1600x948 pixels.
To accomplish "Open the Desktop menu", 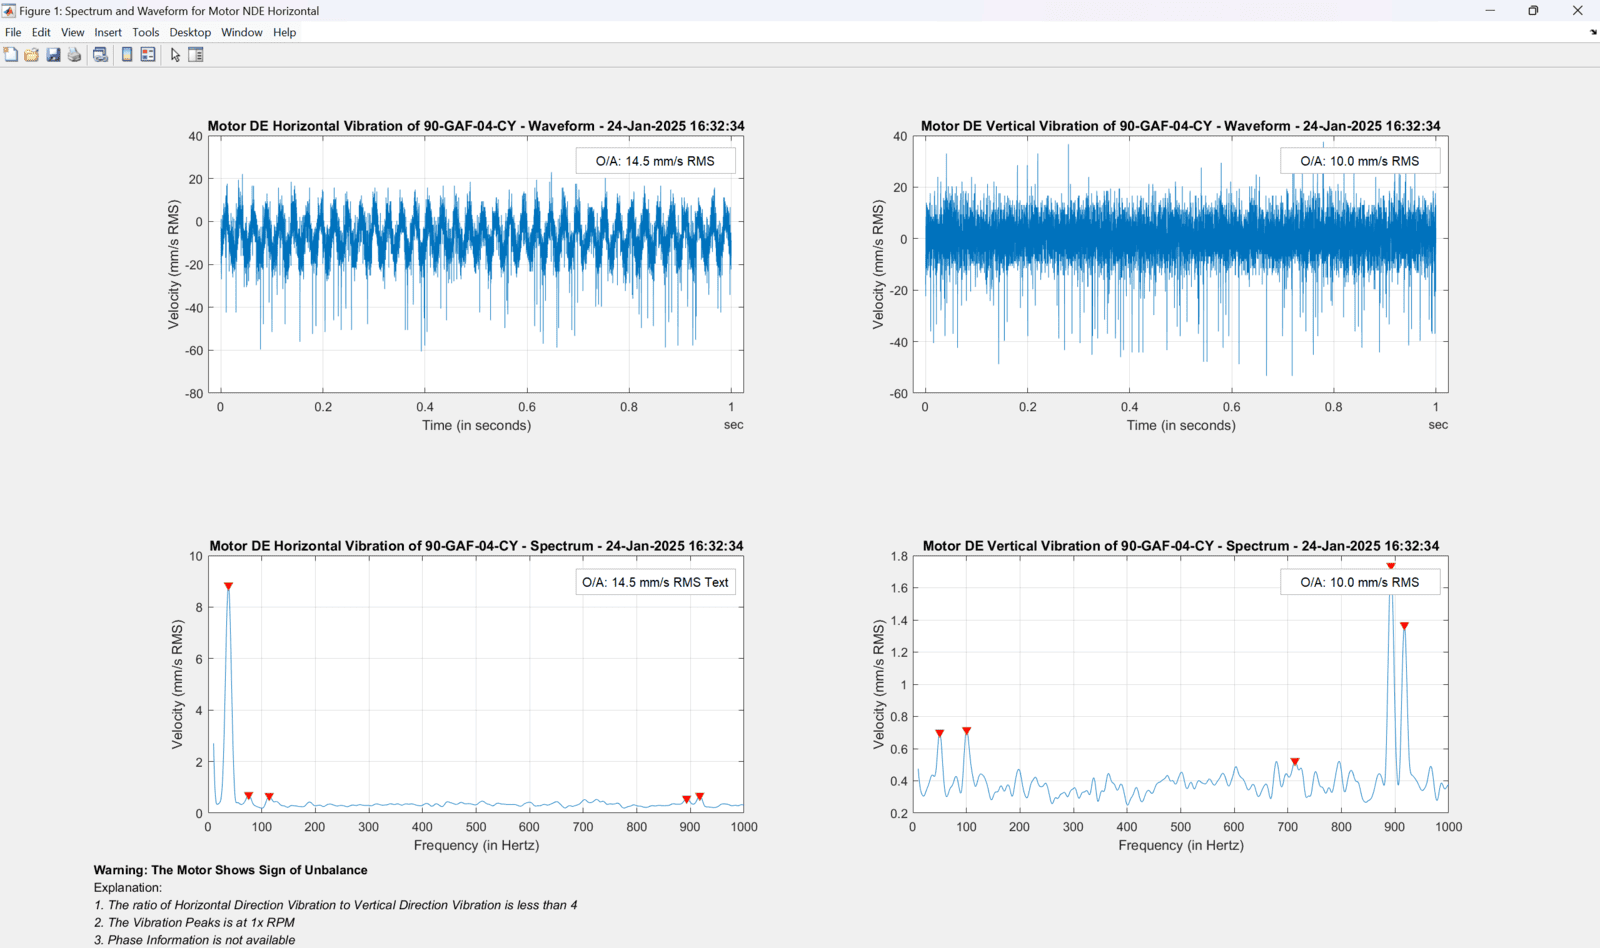I will click(x=190, y=32).
